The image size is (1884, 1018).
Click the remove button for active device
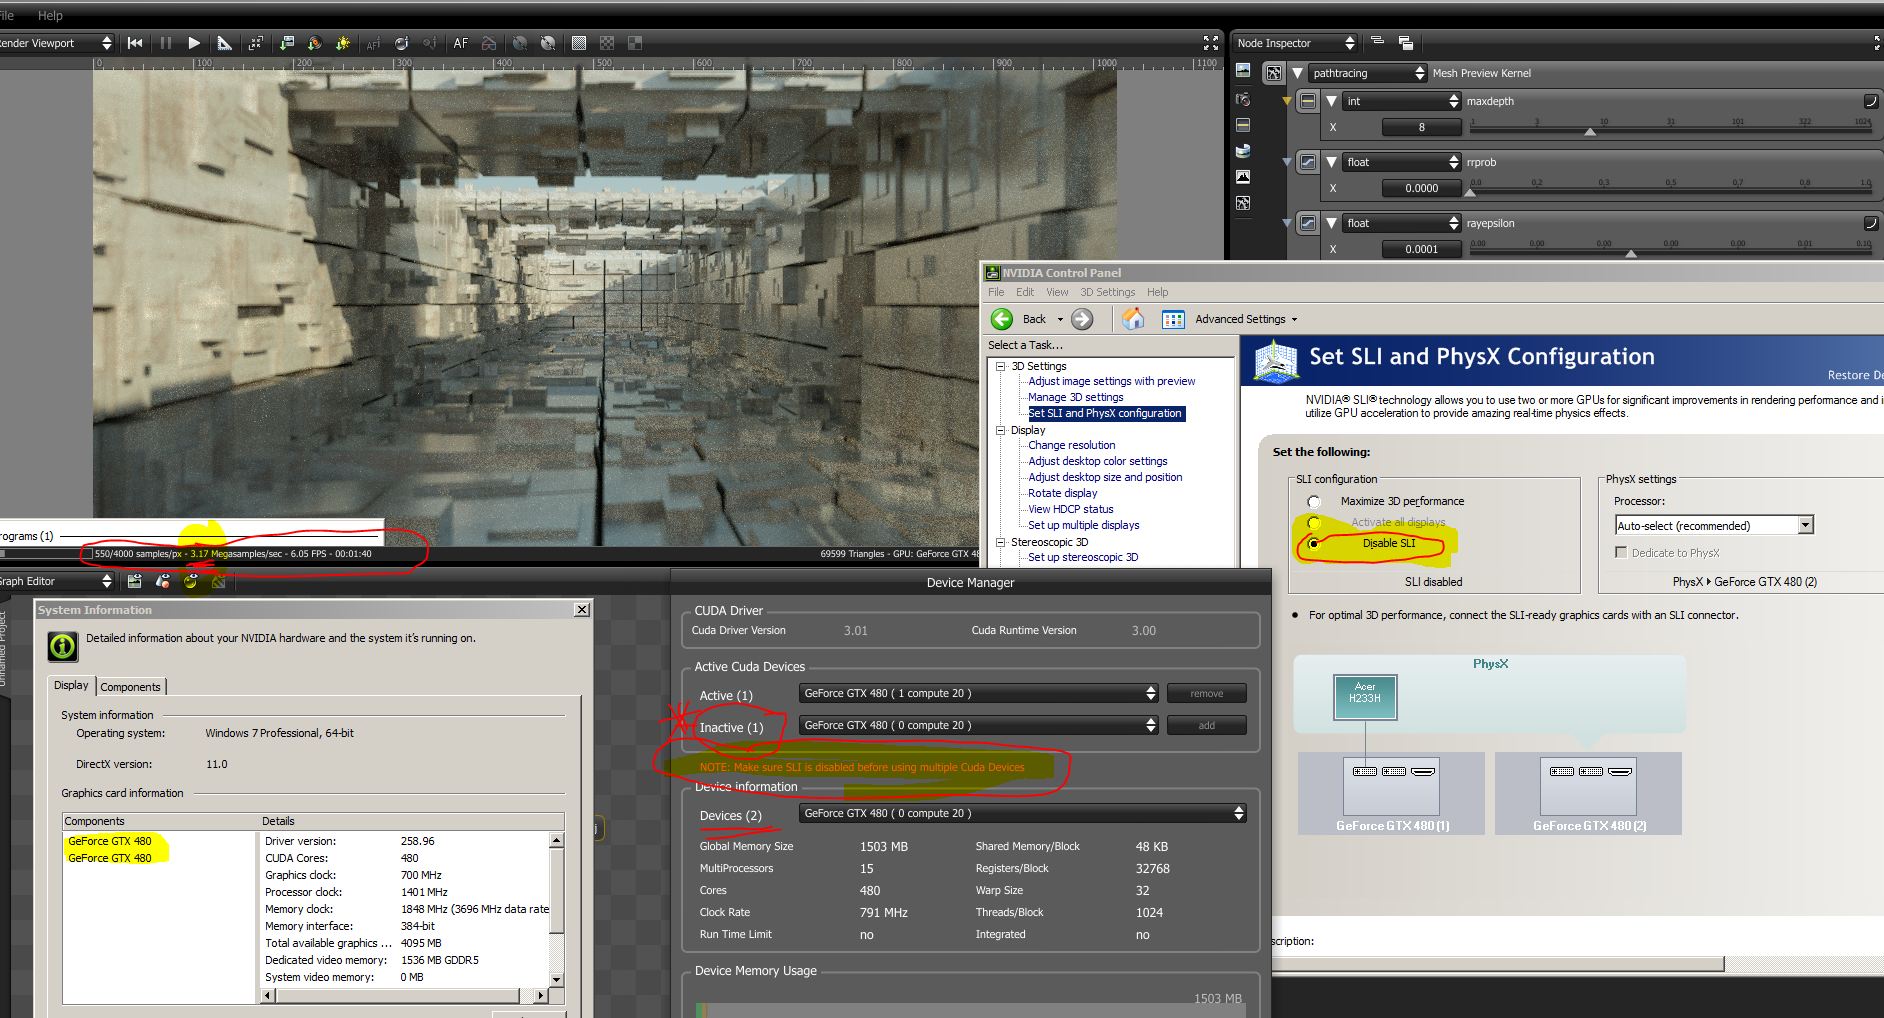pyautogui.click(x=1207, y=693)
